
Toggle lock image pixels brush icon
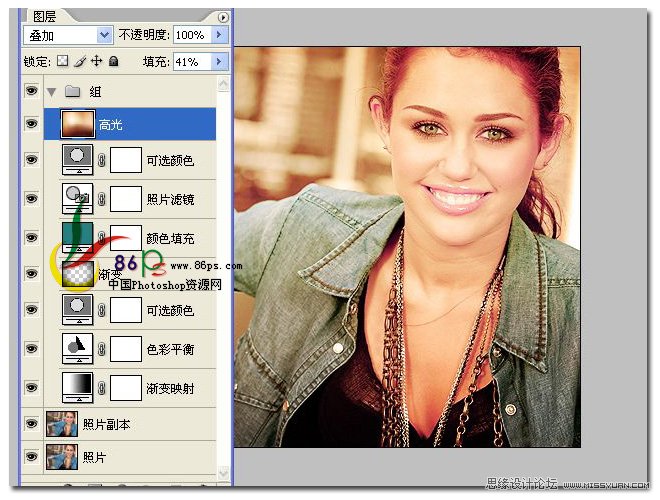80,61
